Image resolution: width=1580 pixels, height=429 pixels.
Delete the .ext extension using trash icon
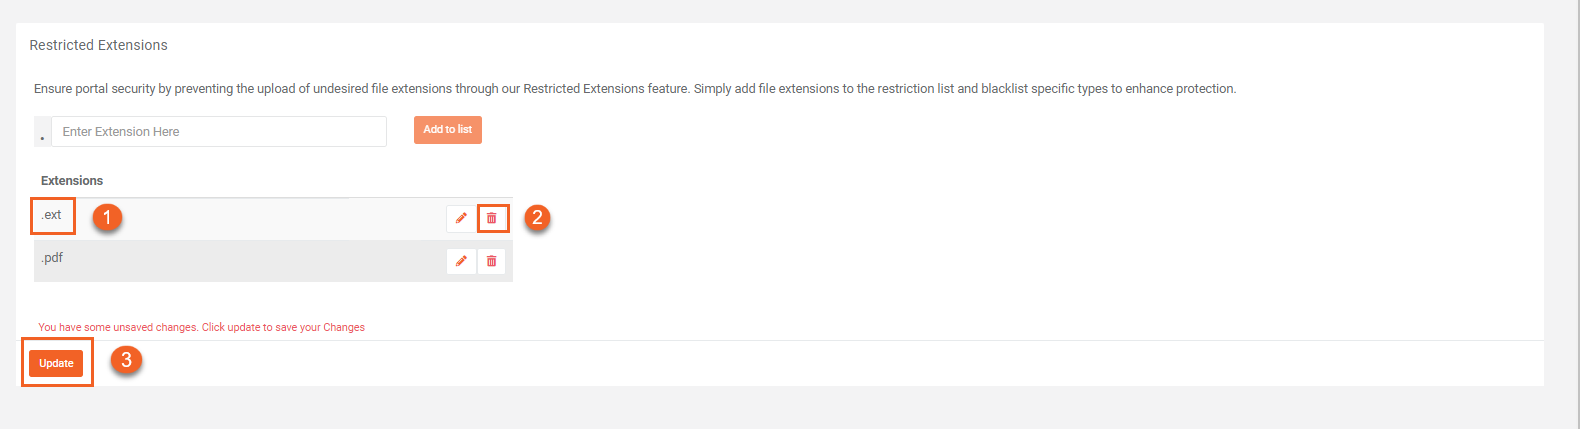coord(492,218)
